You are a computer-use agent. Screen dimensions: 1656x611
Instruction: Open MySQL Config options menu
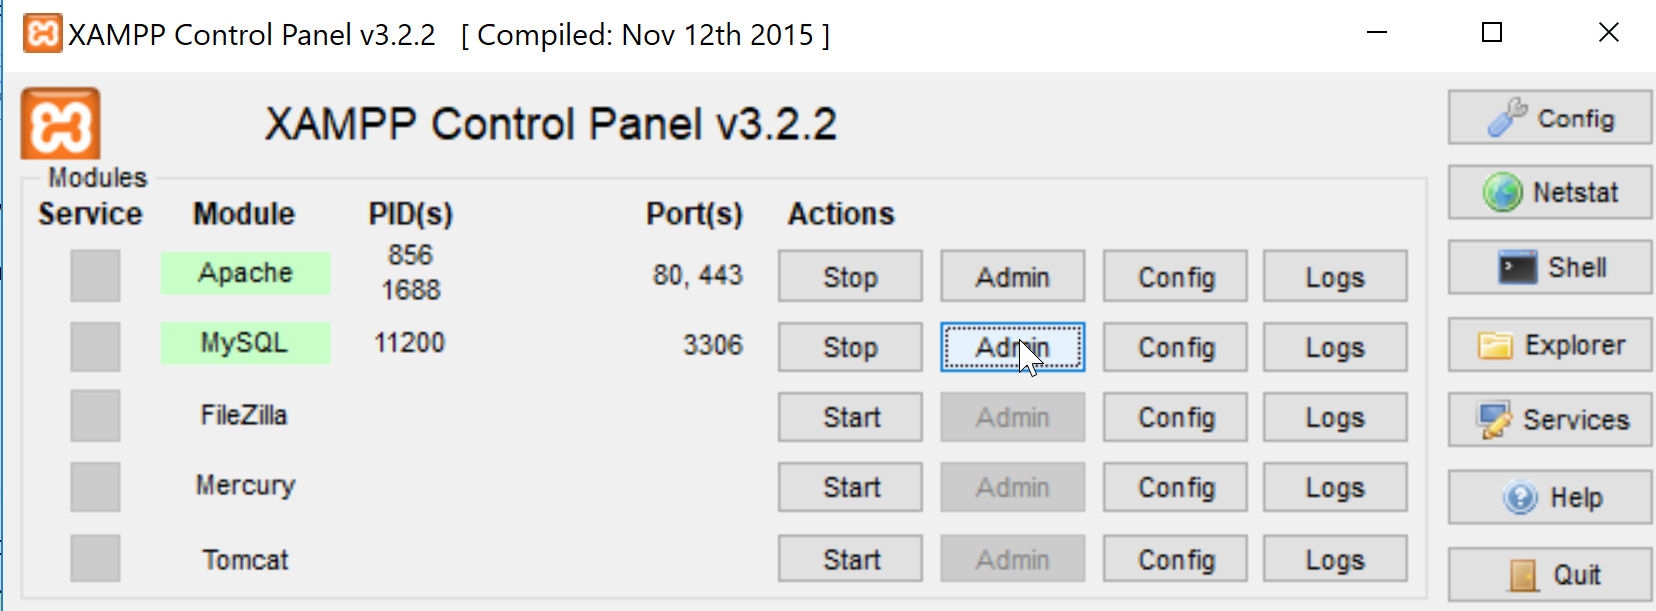click(x=1175, y=347)
